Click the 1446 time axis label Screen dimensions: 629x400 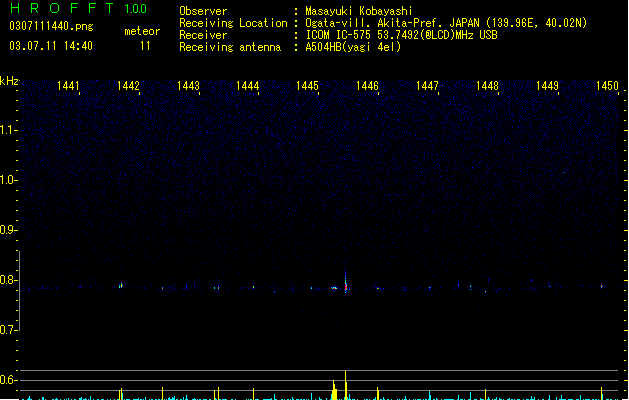(367, 86)
